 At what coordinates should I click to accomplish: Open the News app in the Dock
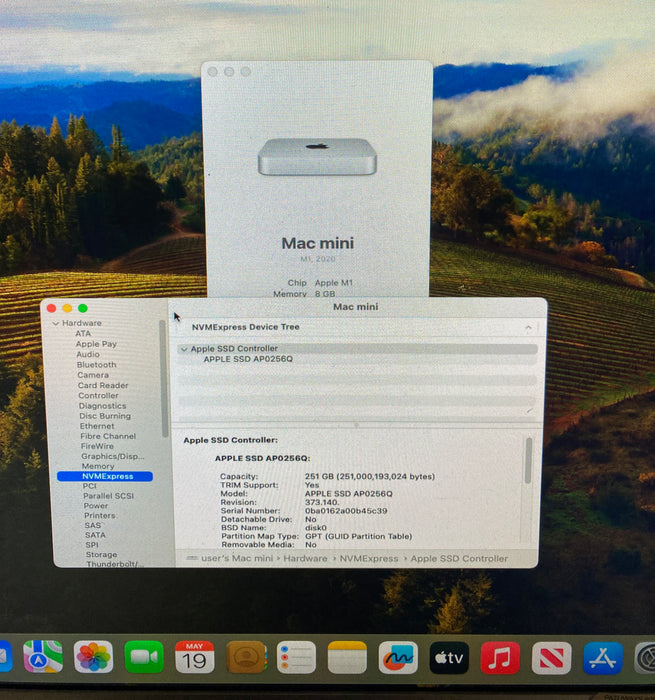pyautogui.click(x=551, y=658)
